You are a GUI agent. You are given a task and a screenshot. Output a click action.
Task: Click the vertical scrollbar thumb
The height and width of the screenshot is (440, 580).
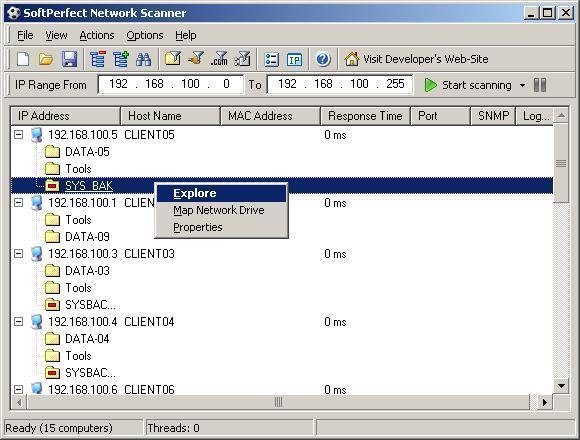tap(561, 163)
